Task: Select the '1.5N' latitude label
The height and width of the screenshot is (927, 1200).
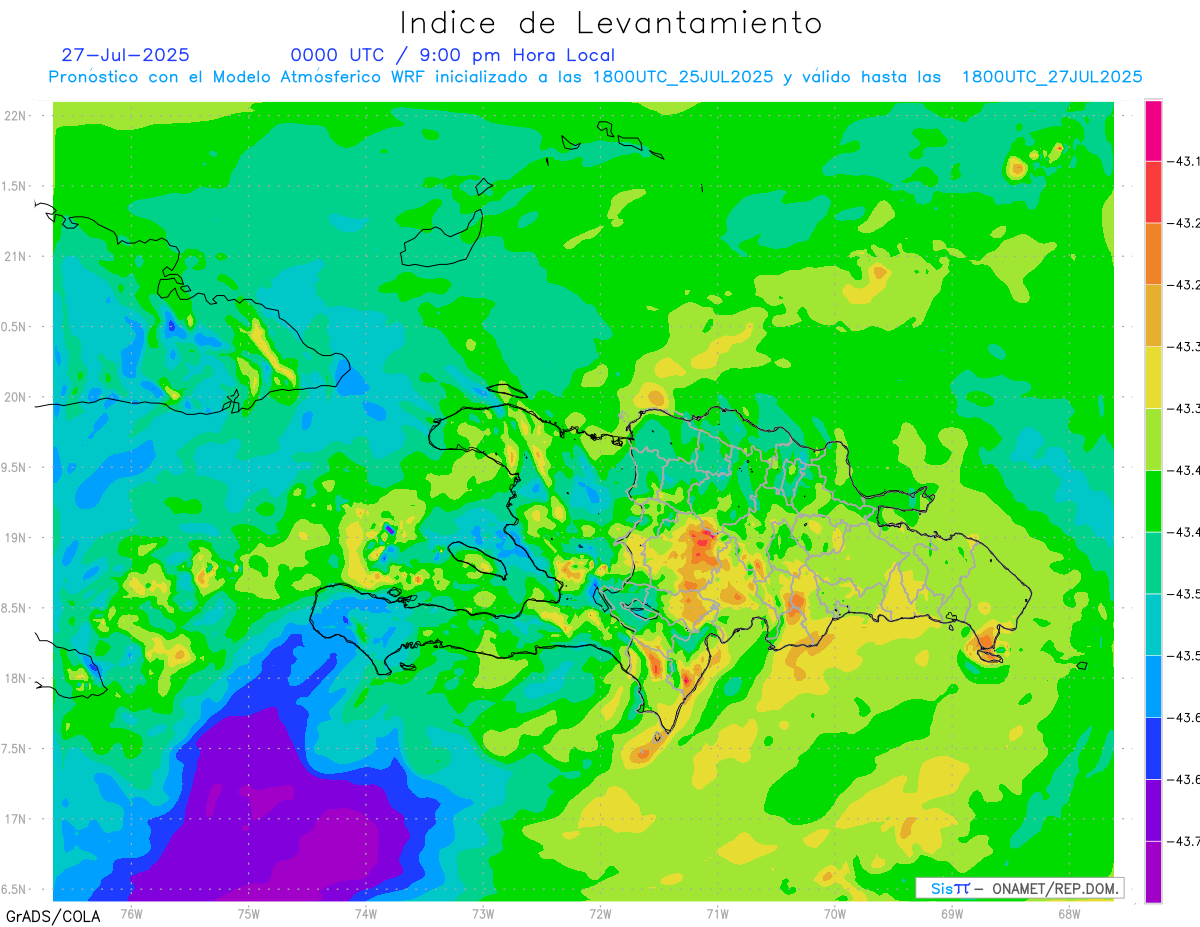Action: point(15,187)
